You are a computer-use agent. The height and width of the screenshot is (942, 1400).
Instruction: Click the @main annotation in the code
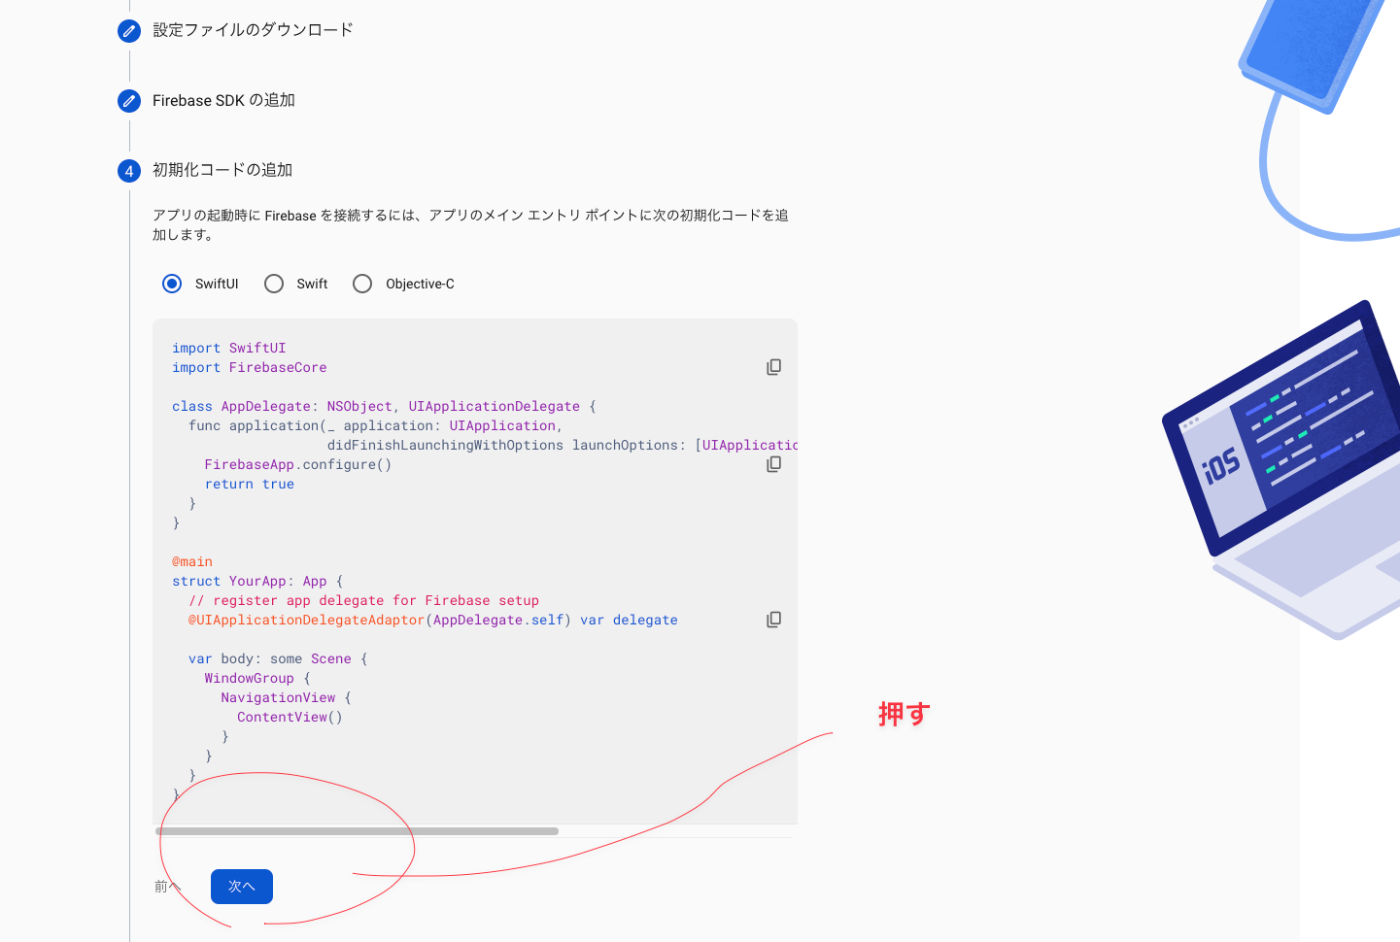click(192, 562)
